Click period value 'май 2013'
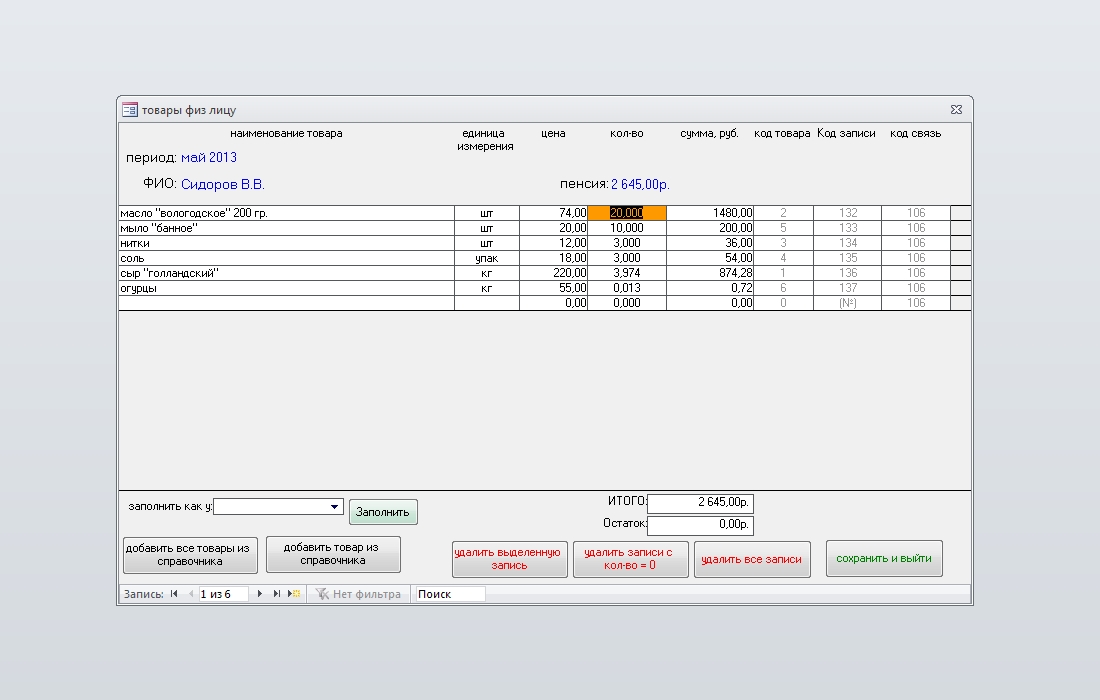This screenshot has height=700, width=1100. 209,158
